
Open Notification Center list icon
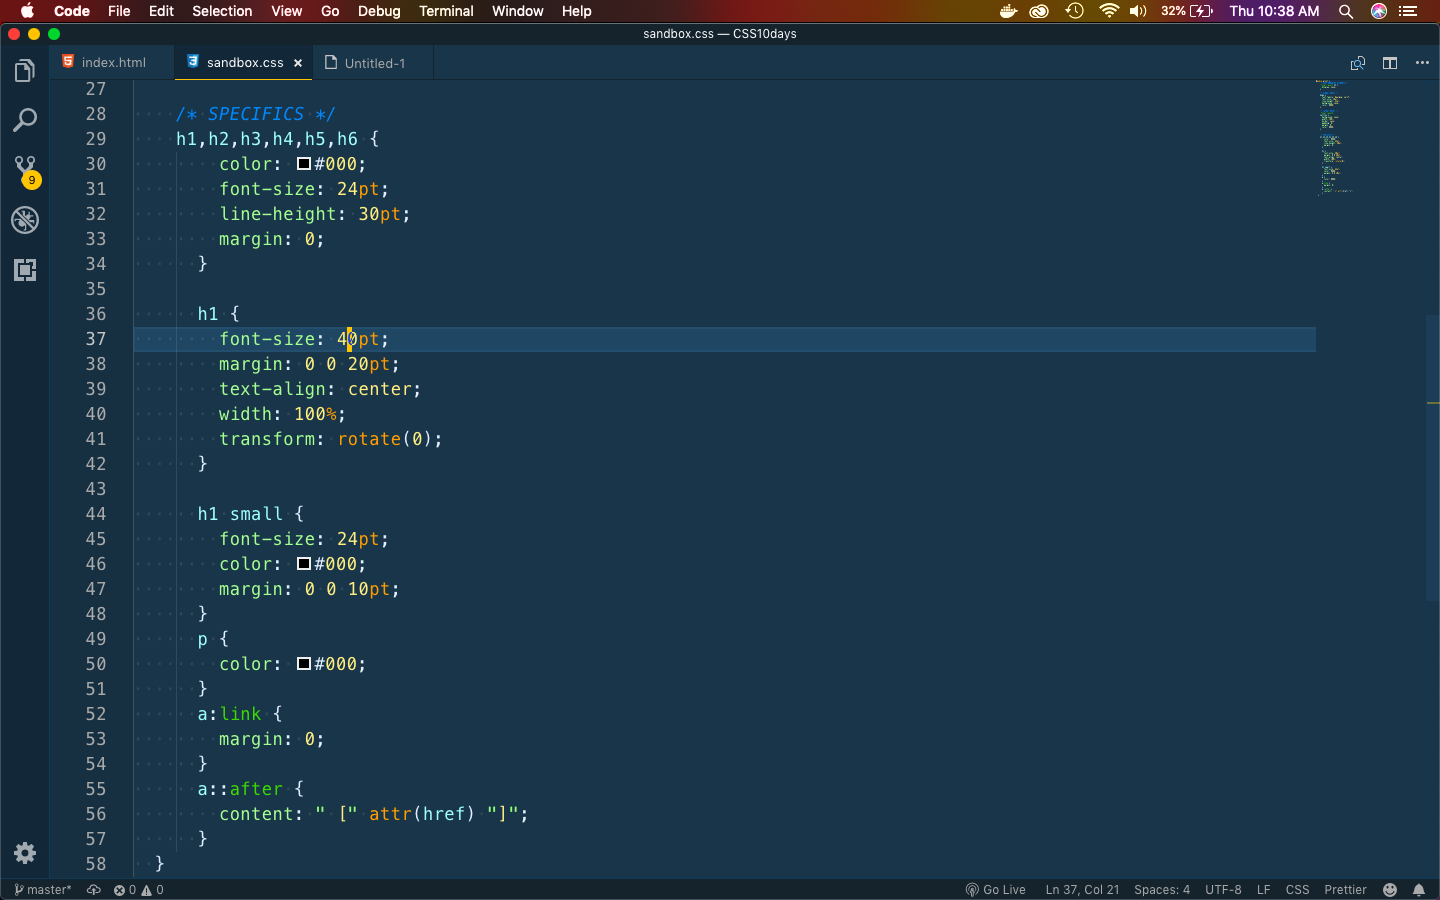[1409, 11]
